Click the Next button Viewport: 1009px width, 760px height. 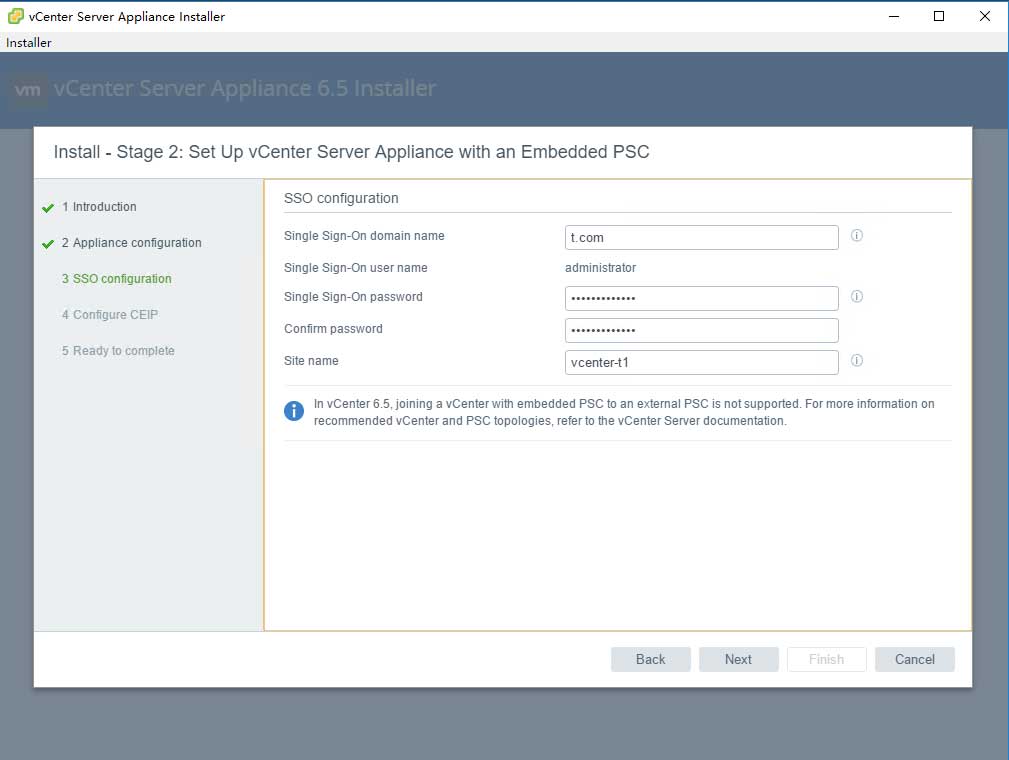pos(739,659)
